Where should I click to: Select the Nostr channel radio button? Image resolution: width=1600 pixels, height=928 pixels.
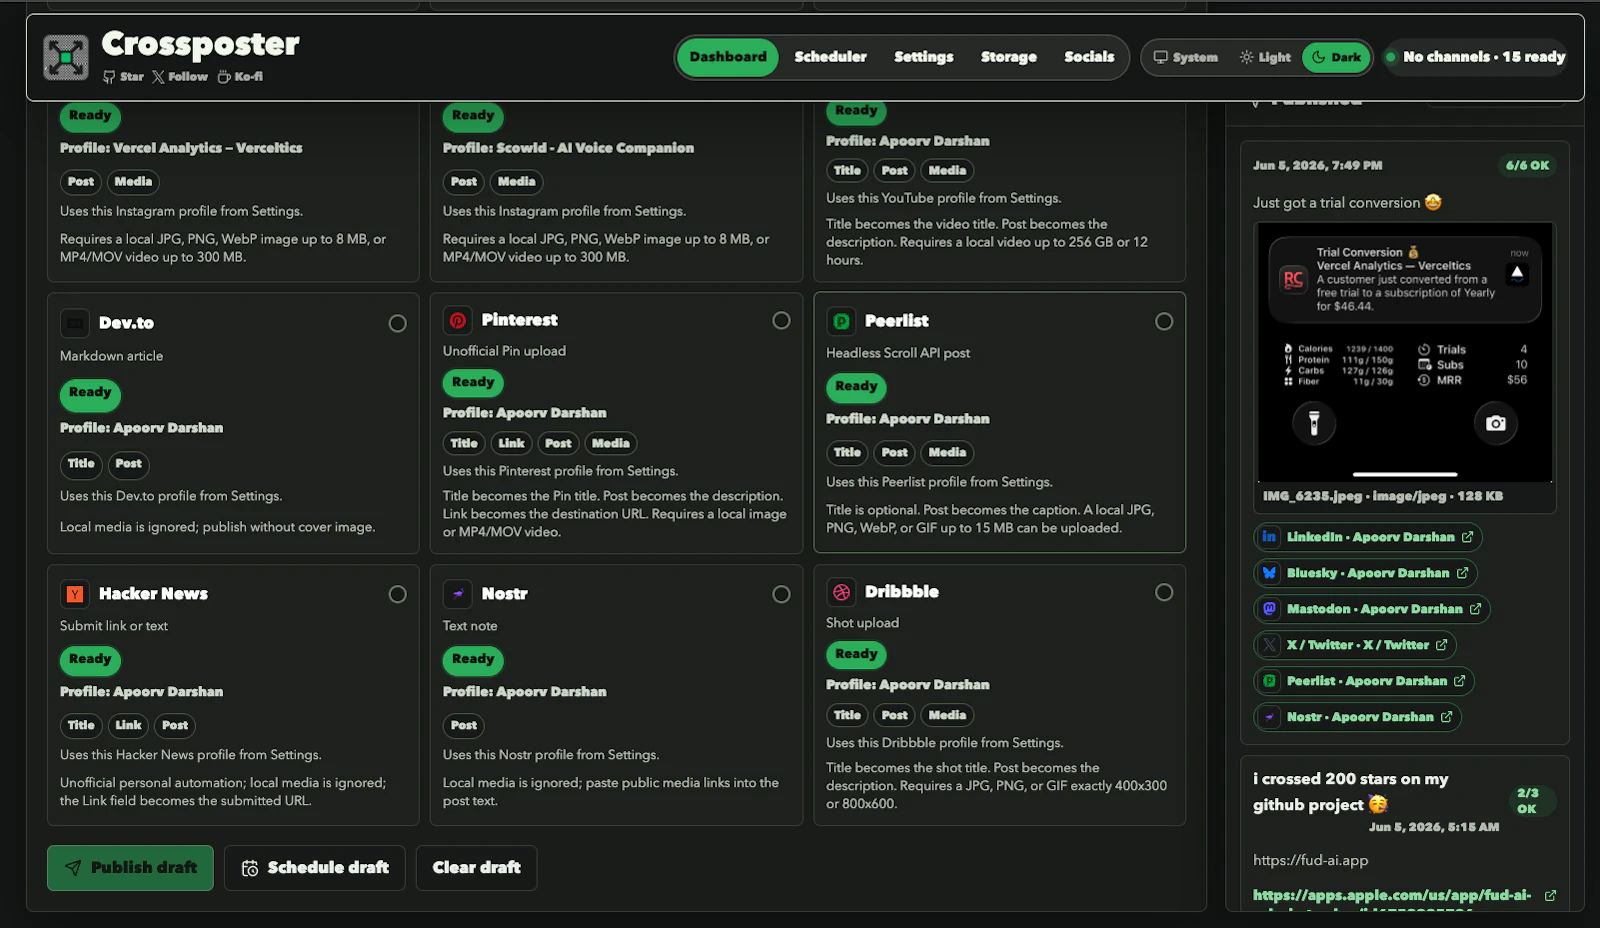pos(781,595)
